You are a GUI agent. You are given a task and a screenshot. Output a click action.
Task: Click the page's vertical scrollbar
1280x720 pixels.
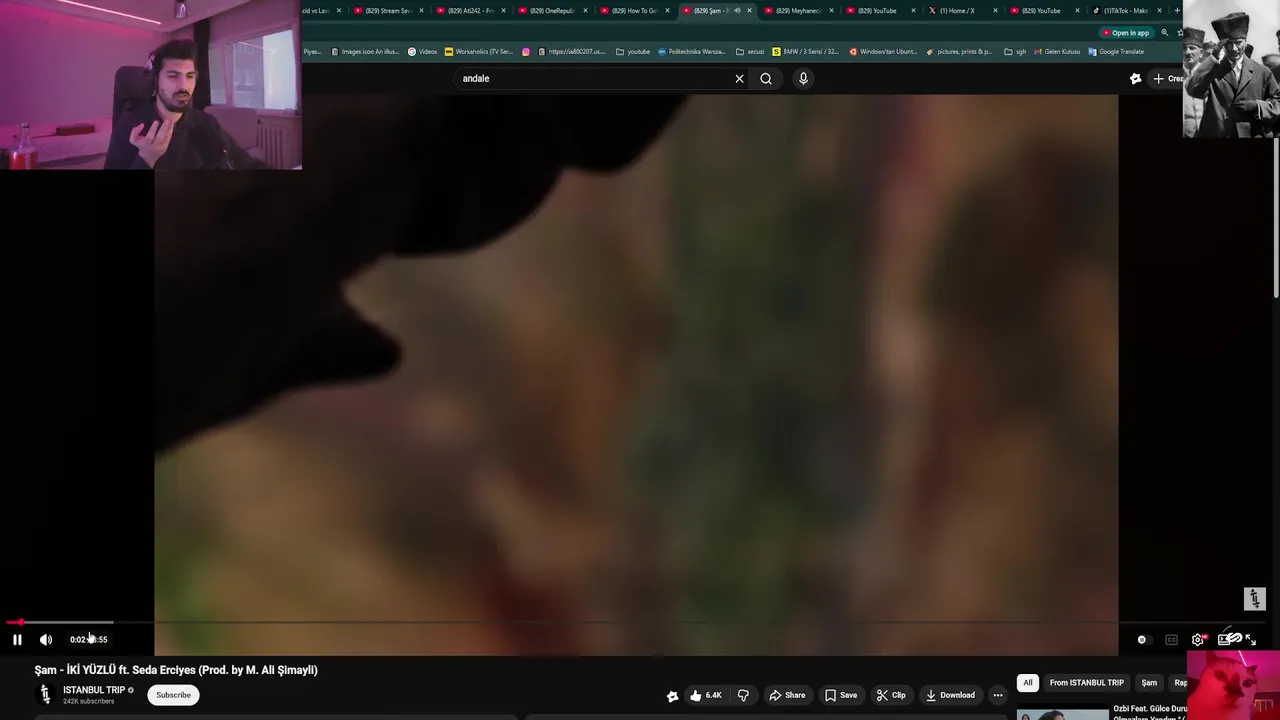tap(1275, 220)
